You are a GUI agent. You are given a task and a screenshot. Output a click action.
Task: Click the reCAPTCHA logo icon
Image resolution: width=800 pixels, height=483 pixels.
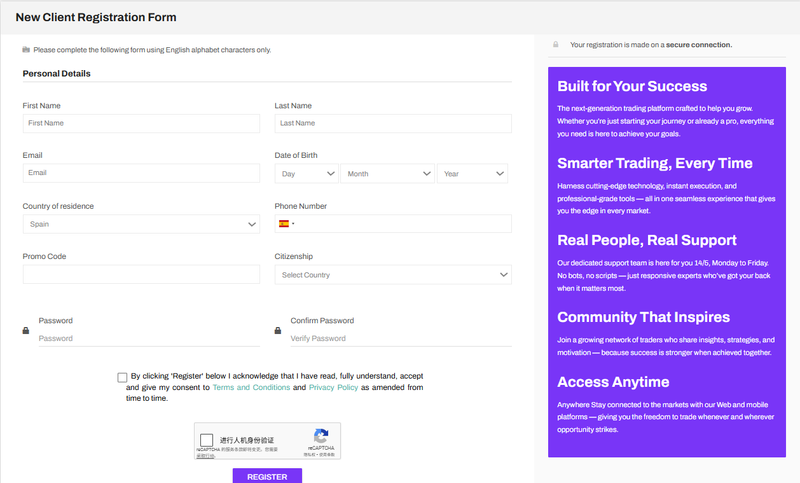[321, 436]
